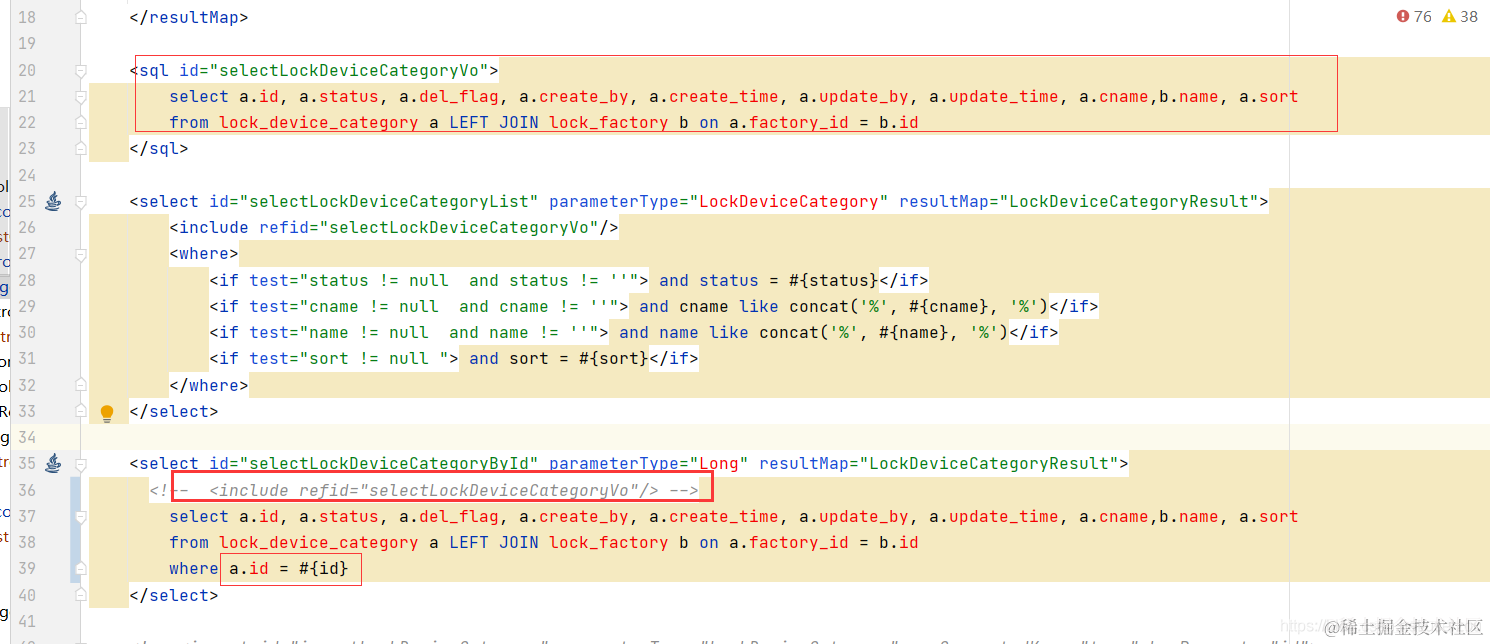Click the sql id "selectLockDeviceCategoryVo" on line 20
Viewport: 1490px width, 644px height.
(348, 70)
